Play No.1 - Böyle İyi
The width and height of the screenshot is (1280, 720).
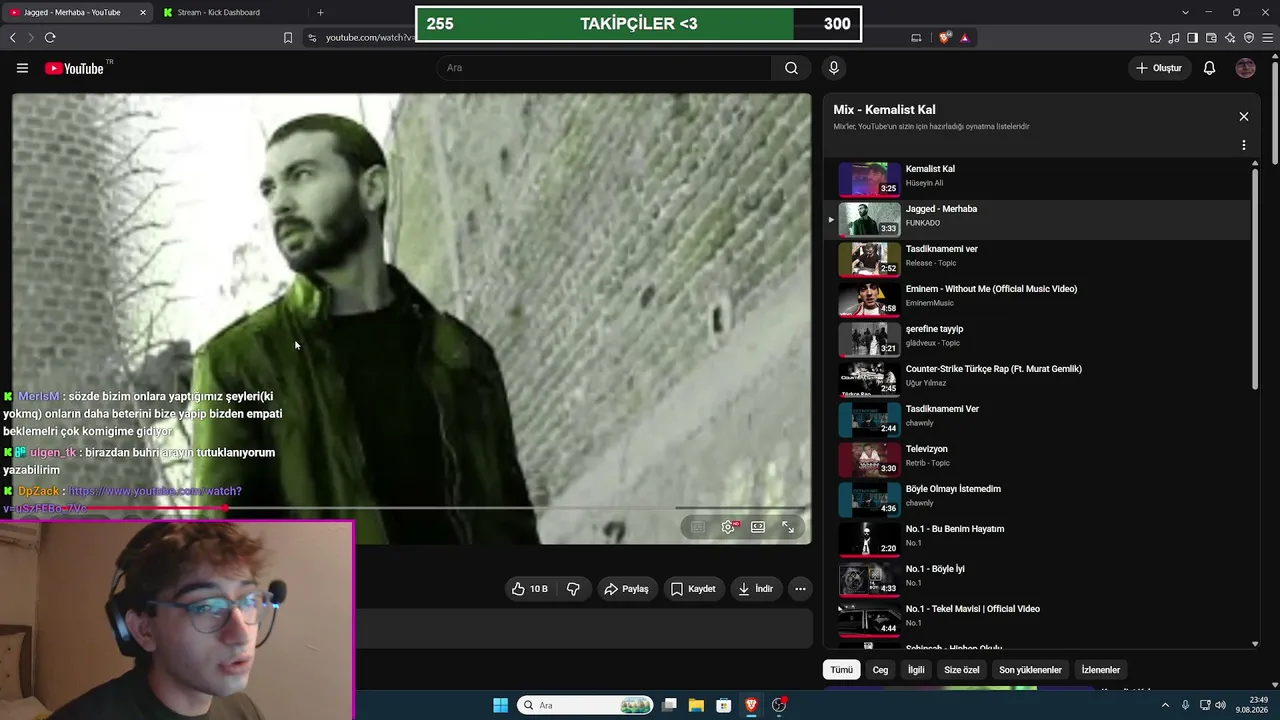1038,579
